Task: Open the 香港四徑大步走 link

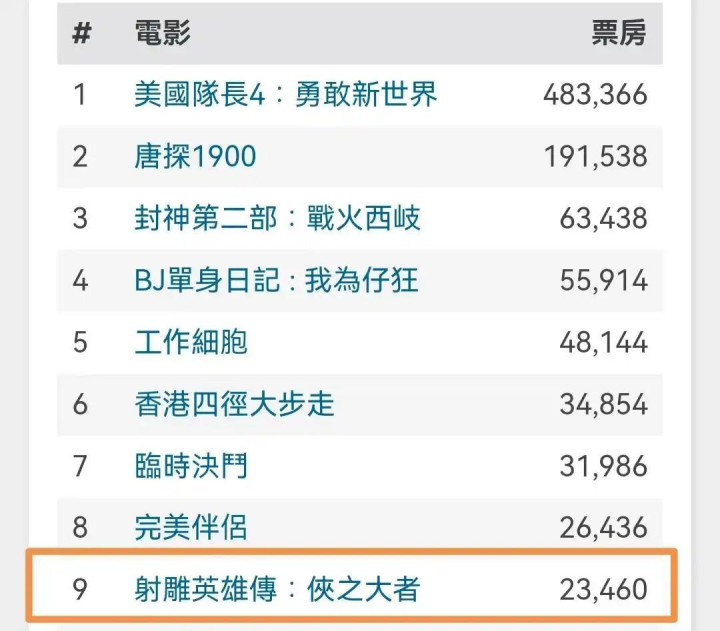Action: pyautogui.click(x=234, y=404)
